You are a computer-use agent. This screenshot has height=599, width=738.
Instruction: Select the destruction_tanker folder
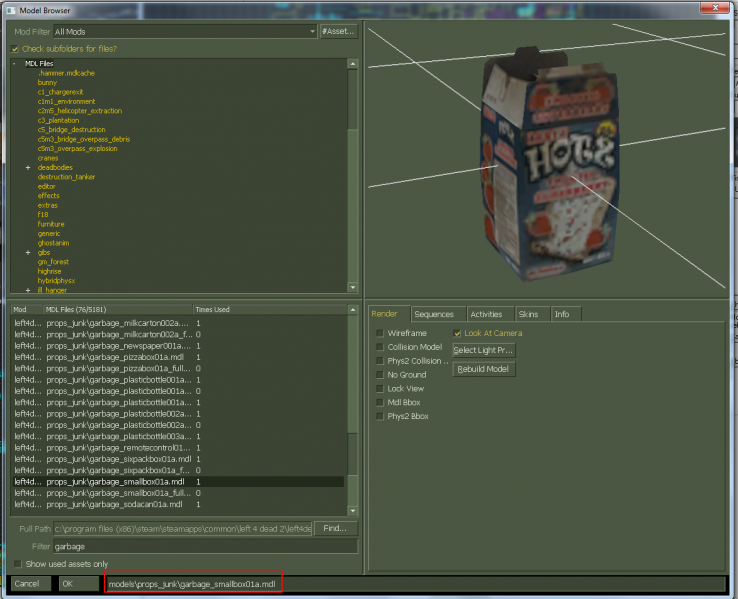[66, 177]
